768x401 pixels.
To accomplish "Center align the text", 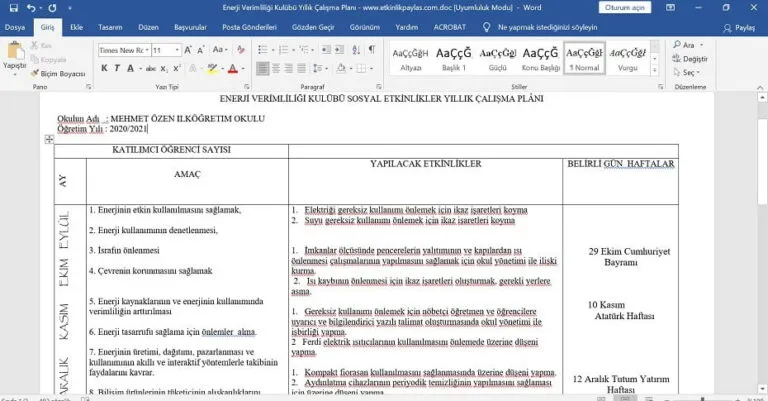I will (x=276, y=69).
